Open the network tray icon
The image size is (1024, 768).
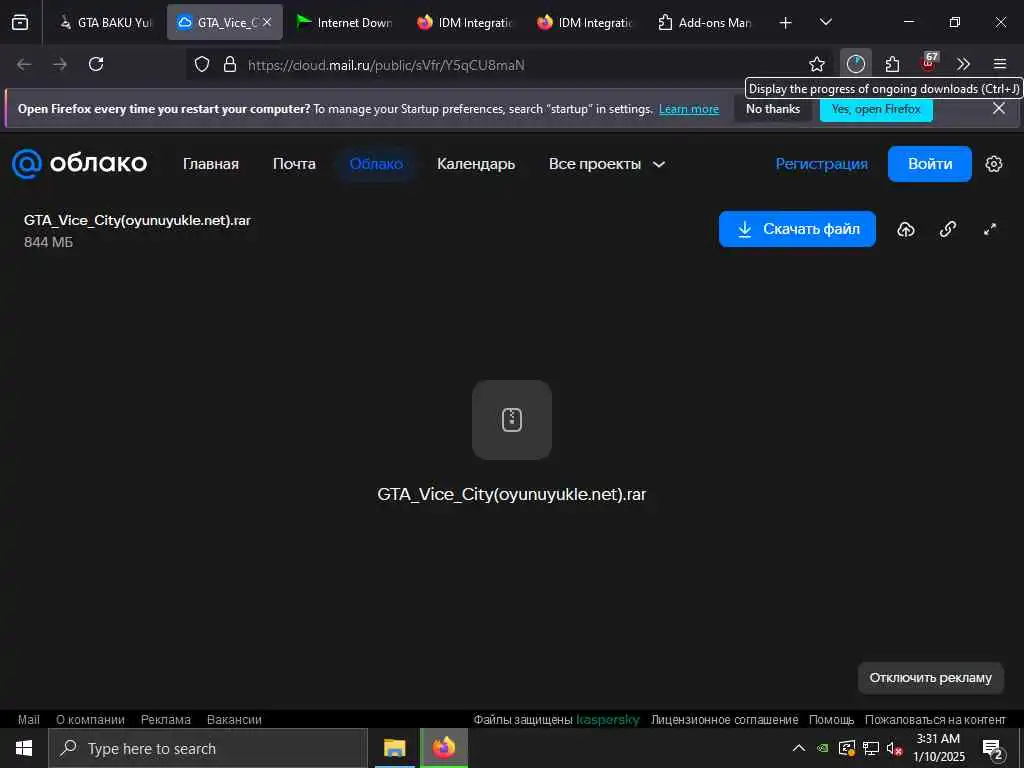pyautogui.click(x=871, y=748)
